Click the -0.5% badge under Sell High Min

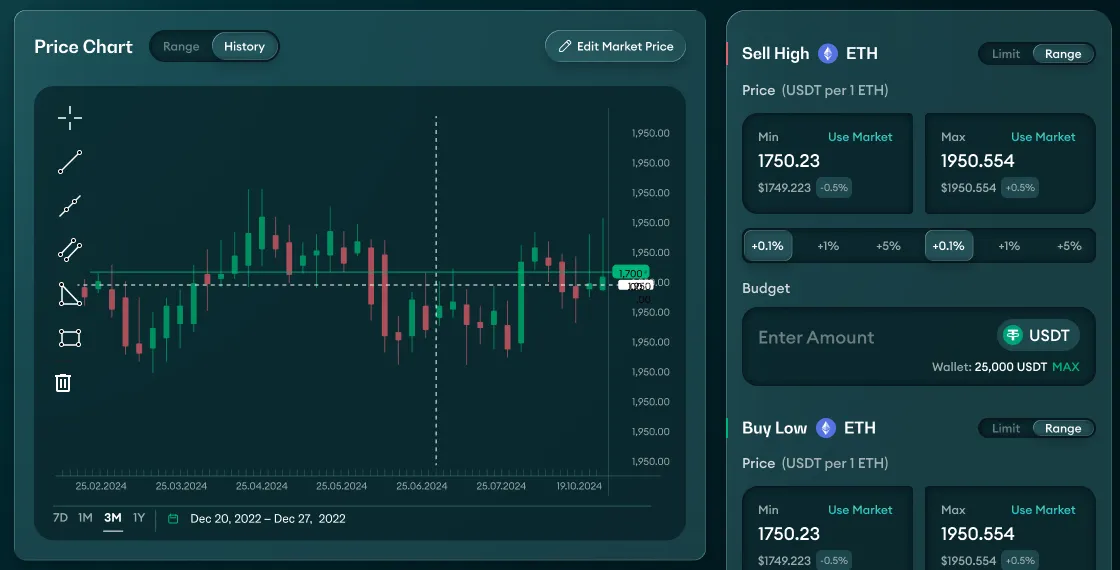tap(834, 188)
